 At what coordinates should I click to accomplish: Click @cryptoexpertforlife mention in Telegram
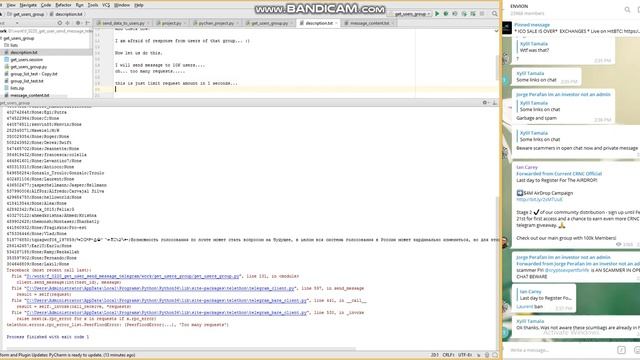point(567,270)
